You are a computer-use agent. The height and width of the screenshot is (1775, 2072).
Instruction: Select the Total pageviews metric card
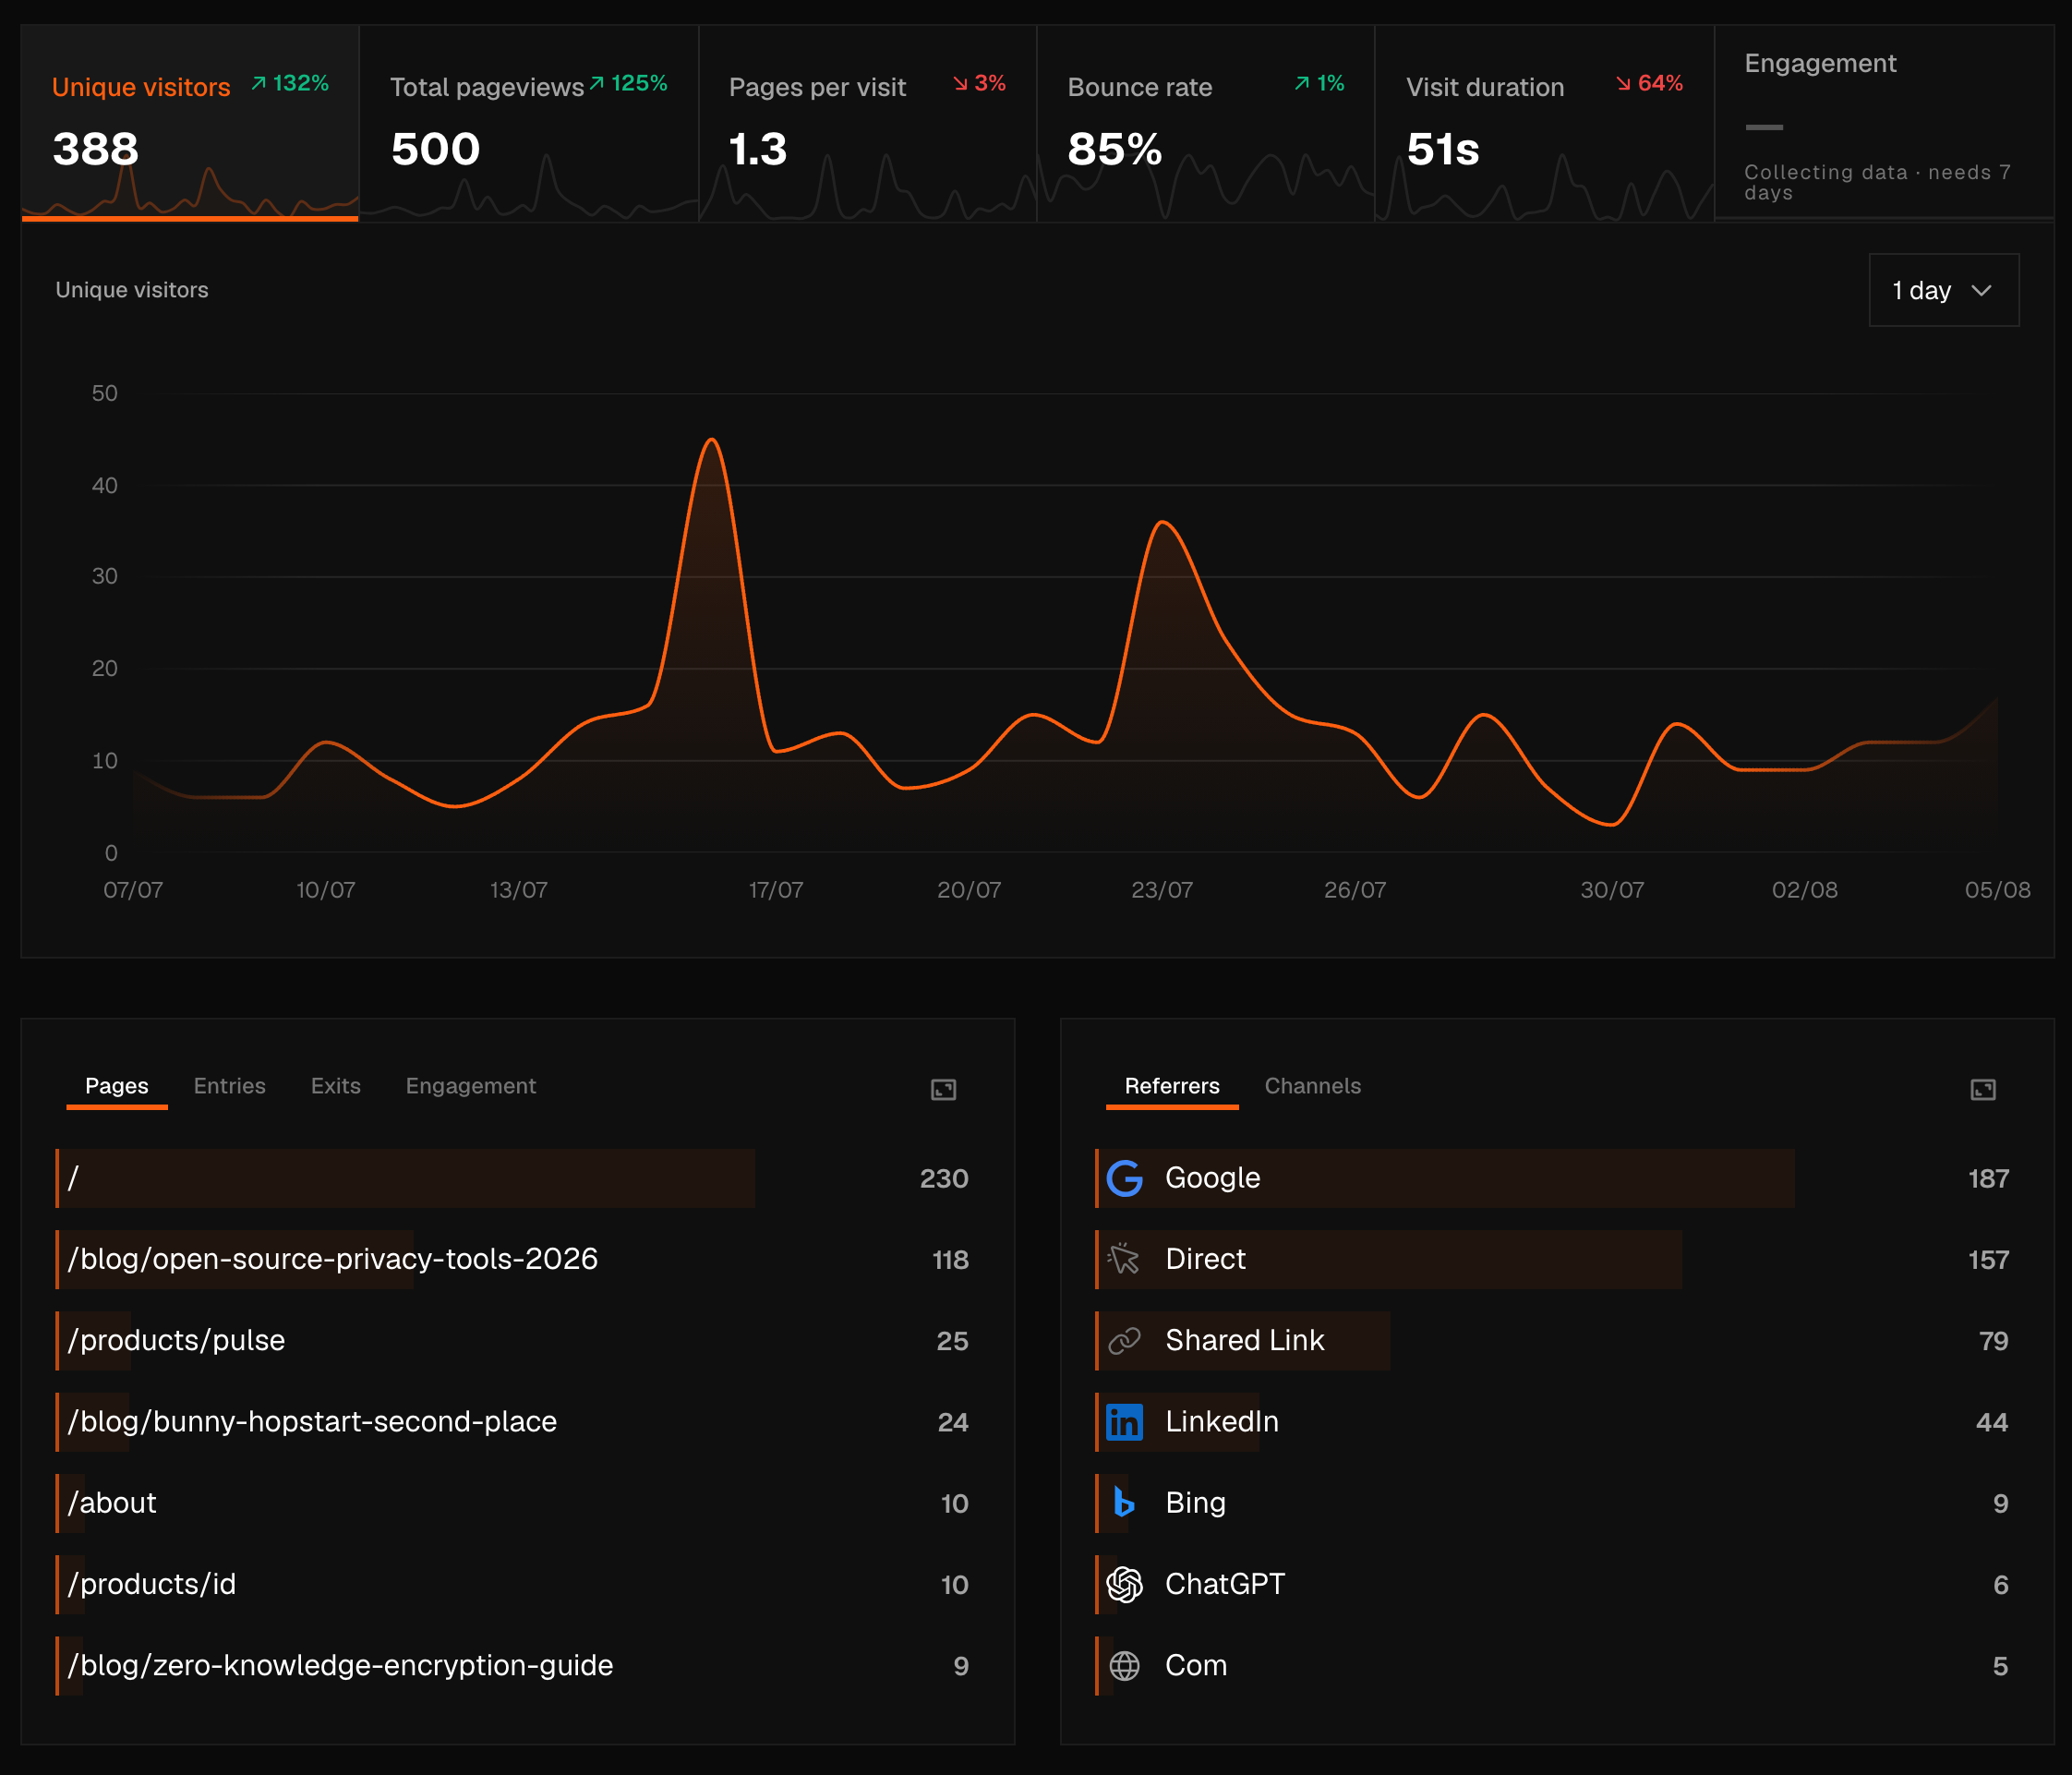(x=528, y=123)
